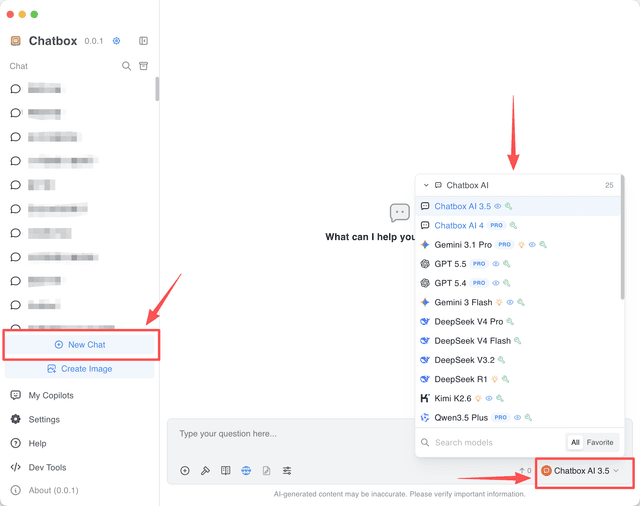This screenshot has height=506, width=640.
Task: Toggle the globe web browsing icon
Action: click(x=246, y=471)
